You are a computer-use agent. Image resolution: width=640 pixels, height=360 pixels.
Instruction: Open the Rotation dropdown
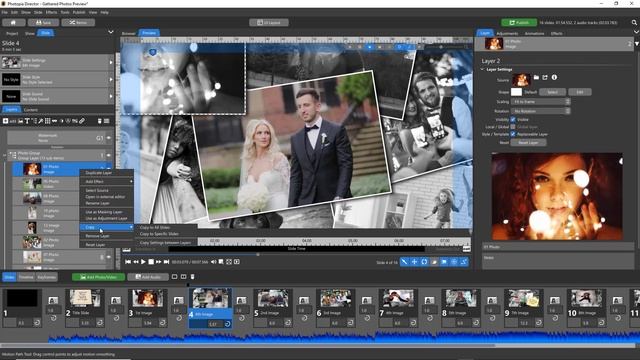(541, 111)
